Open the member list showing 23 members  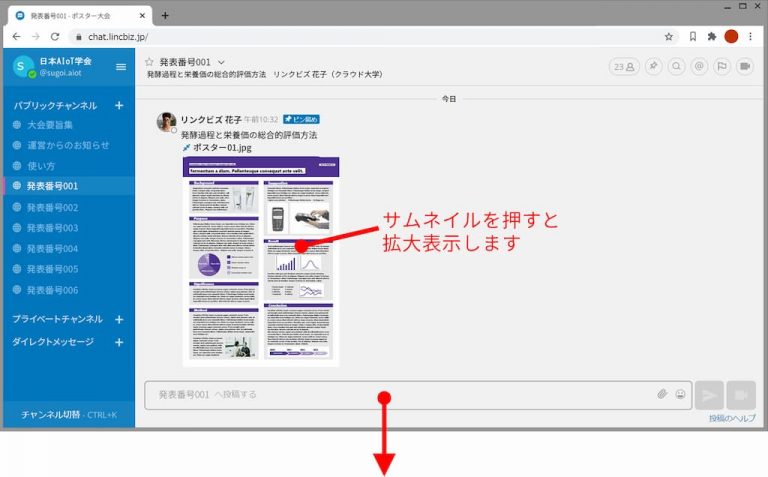pos(624,67)
